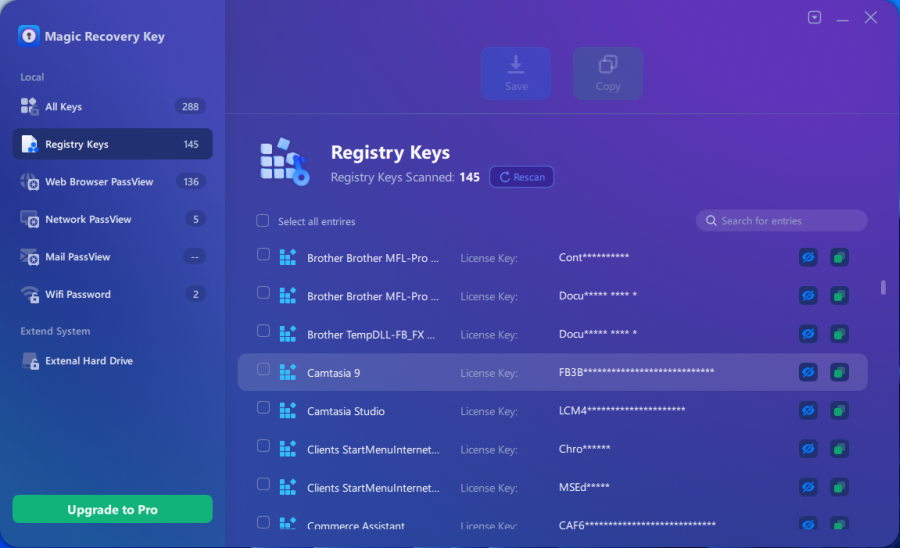Screen dimensions: 900x548
Task: Tick checkbox for Camtasia 9 row
Action: pyautogui.click(x=263, y=369)
